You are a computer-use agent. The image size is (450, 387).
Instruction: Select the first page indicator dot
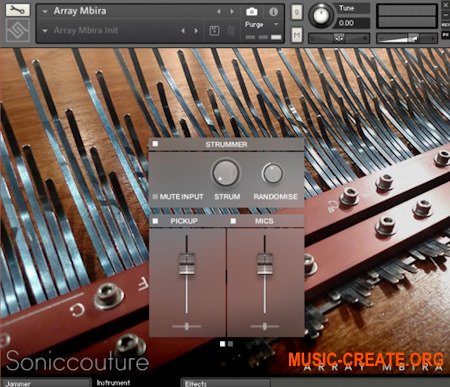(x=223, y=344)
